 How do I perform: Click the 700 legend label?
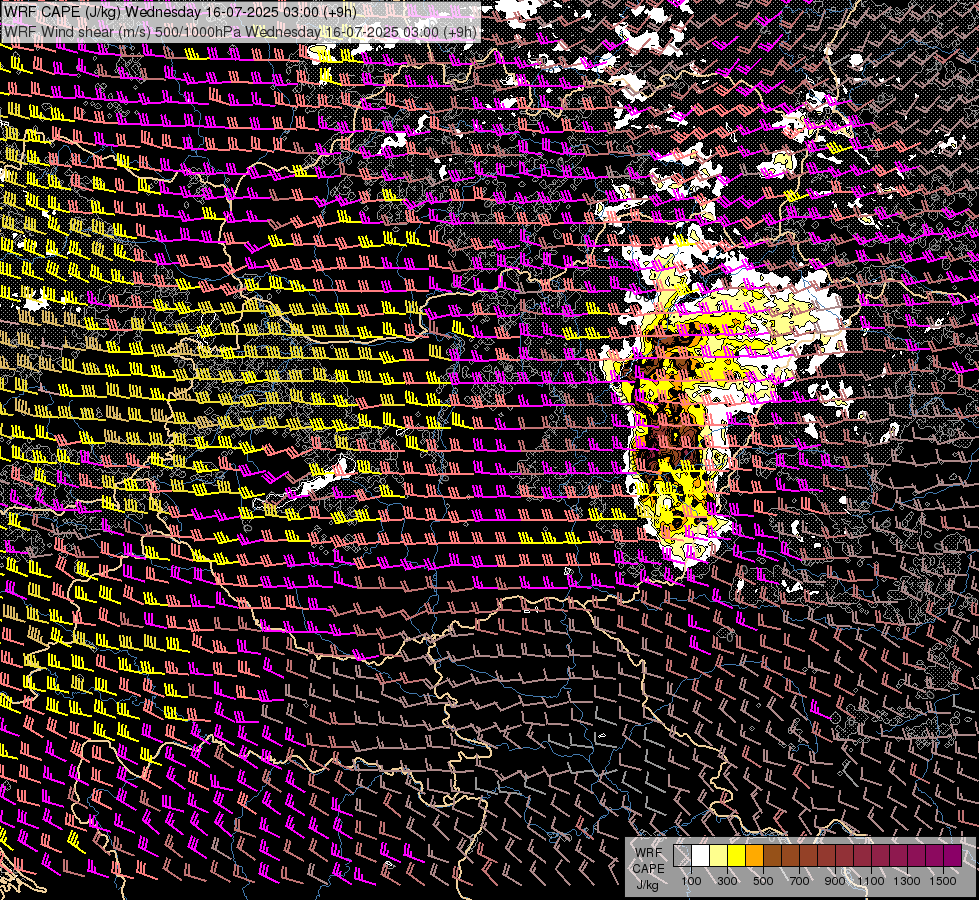(x=799, y=881)
